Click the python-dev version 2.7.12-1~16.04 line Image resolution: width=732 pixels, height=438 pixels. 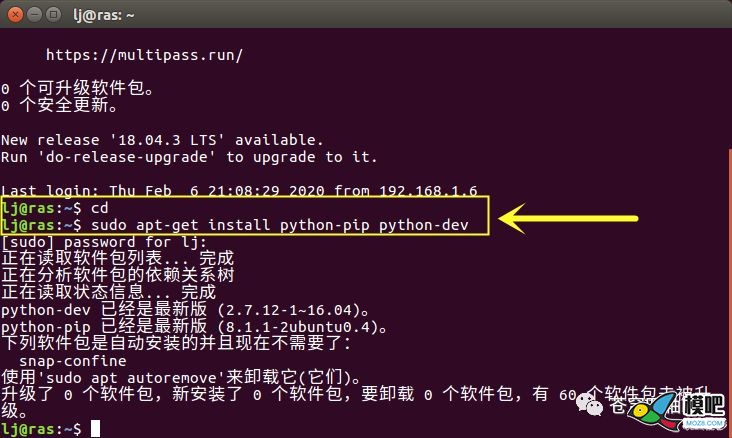[185, 310]
